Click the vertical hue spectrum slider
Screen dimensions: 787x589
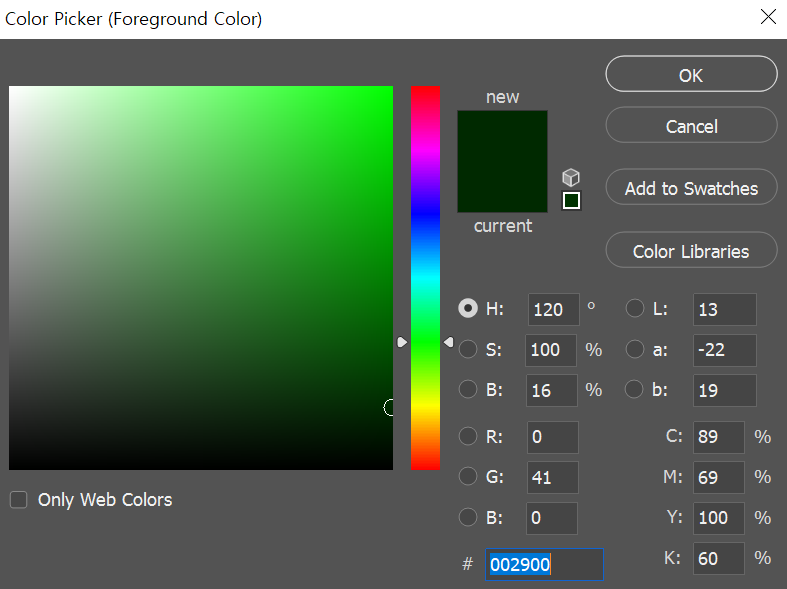[426, 278]
